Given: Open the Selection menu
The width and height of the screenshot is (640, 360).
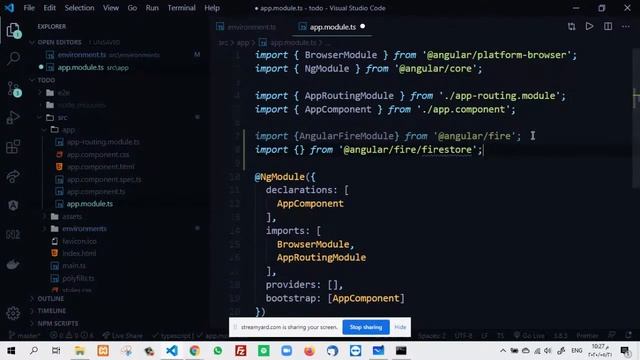Looking at the screenshot, I should point(79,8).
